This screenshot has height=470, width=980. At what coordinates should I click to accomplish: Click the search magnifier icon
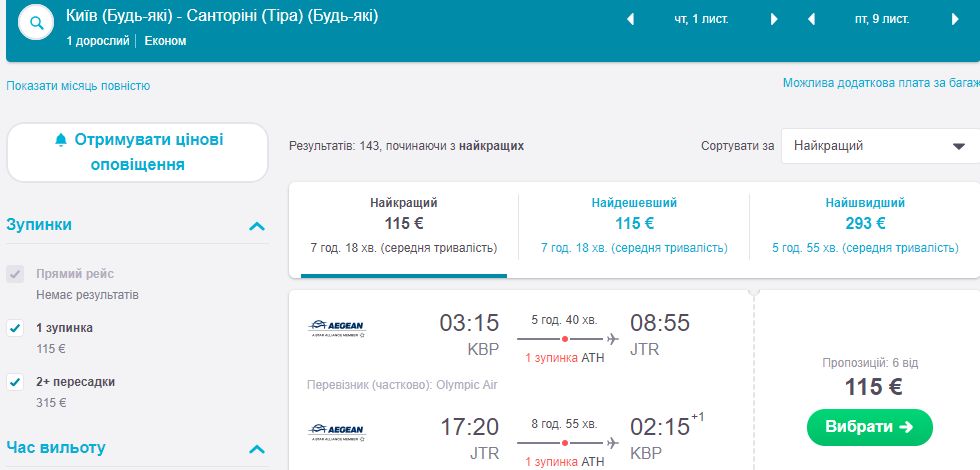(x=35, y=25)
